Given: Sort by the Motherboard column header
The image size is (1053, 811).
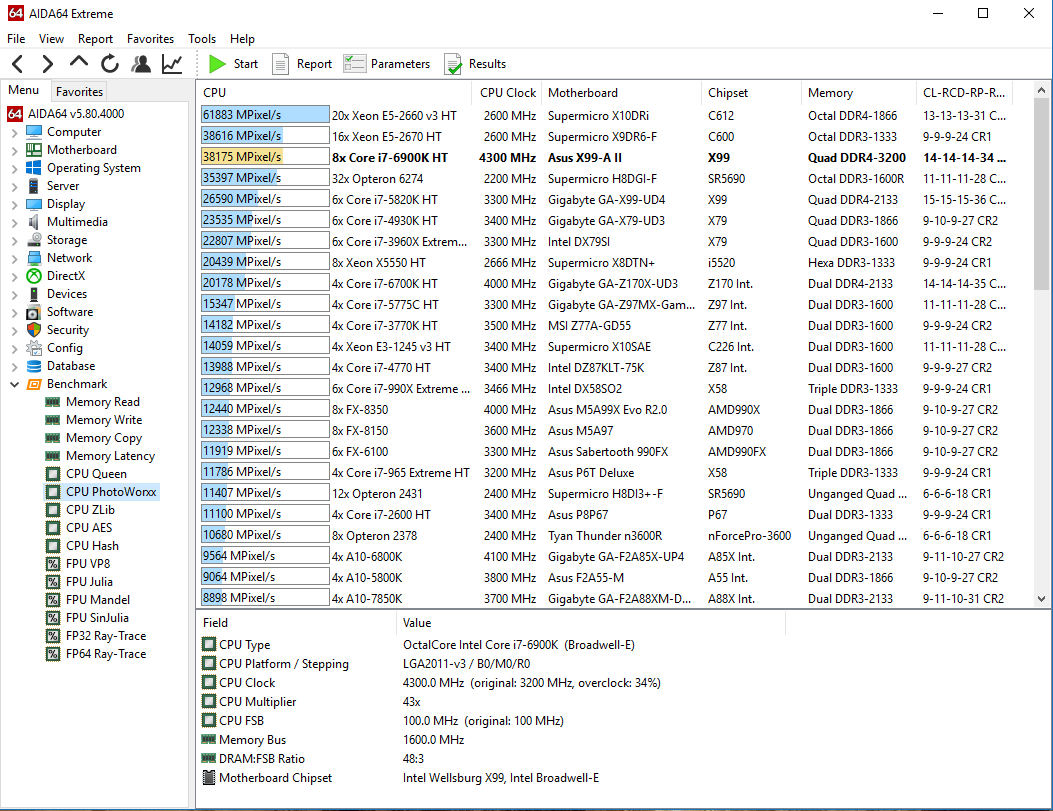Looking at the screenshot, I should [x=621, y=93].
